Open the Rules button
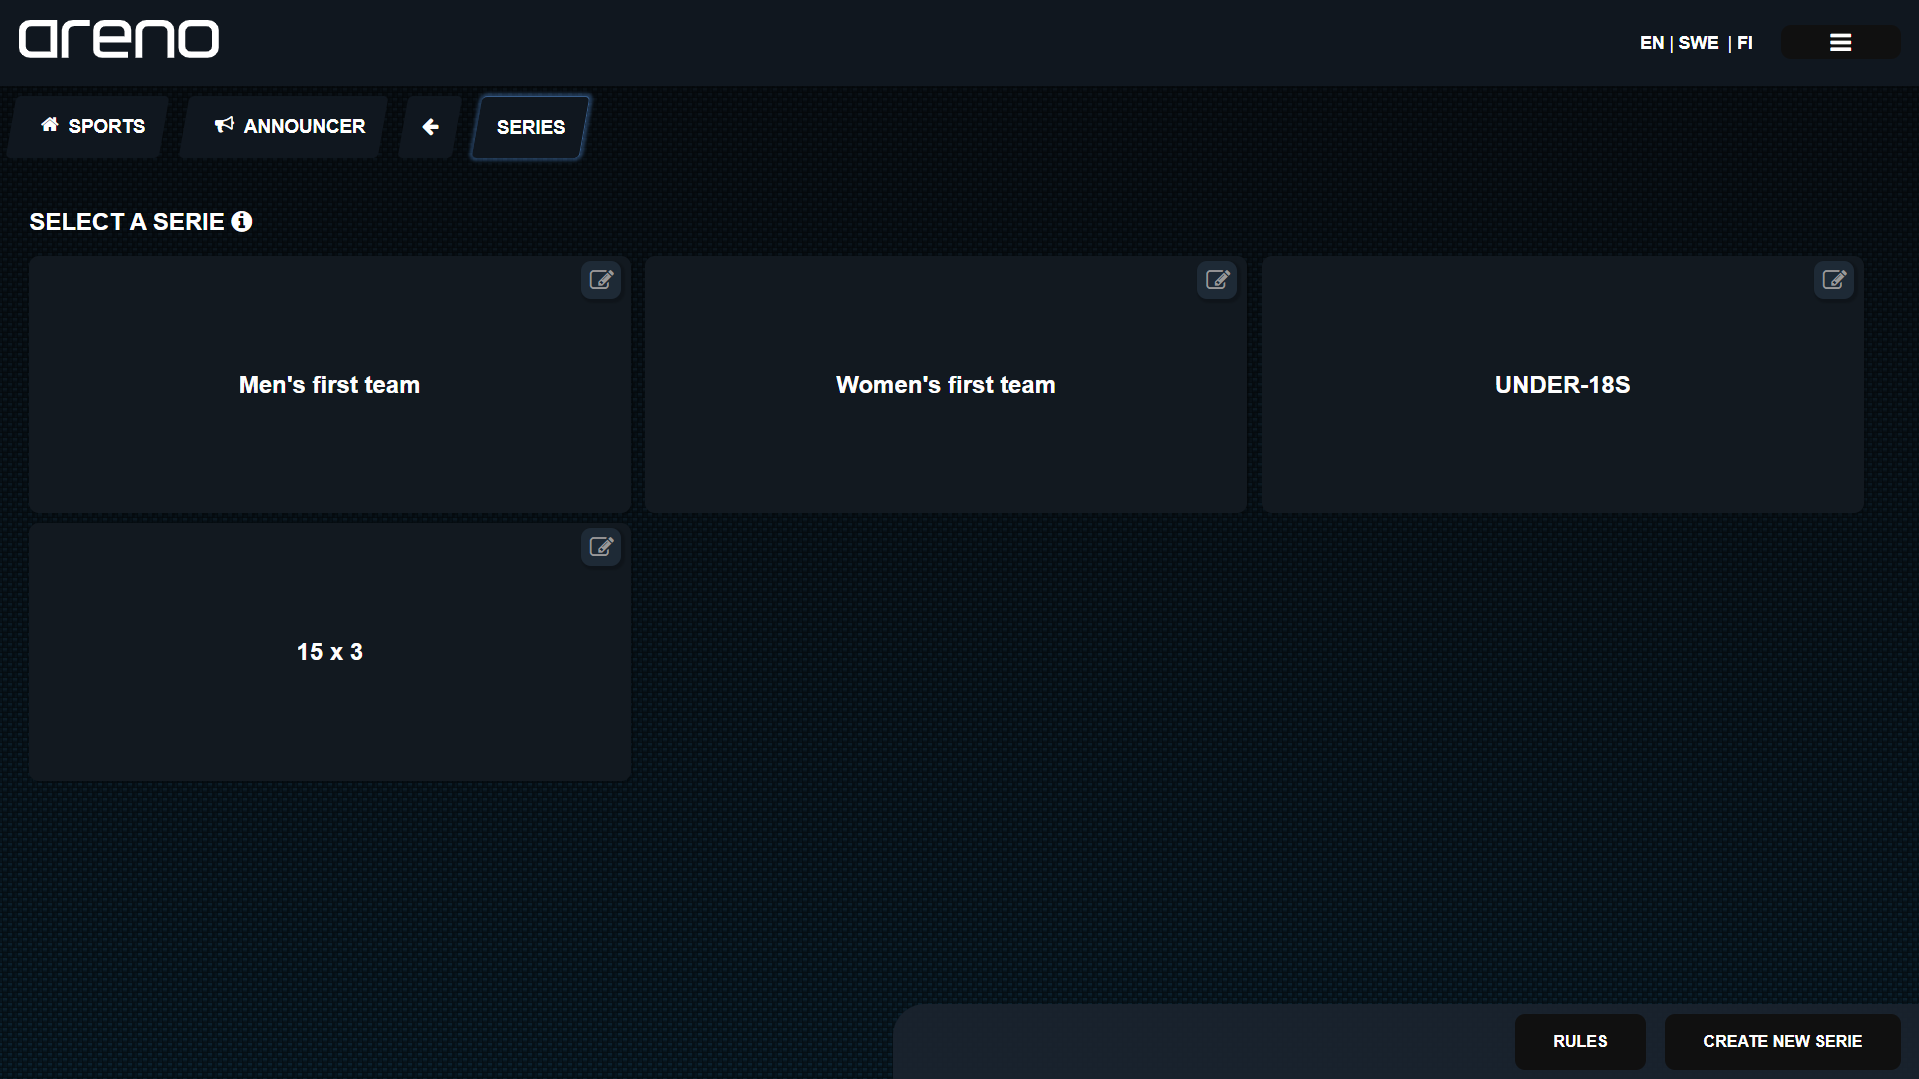1919x1079 pixels. 1580,1041
